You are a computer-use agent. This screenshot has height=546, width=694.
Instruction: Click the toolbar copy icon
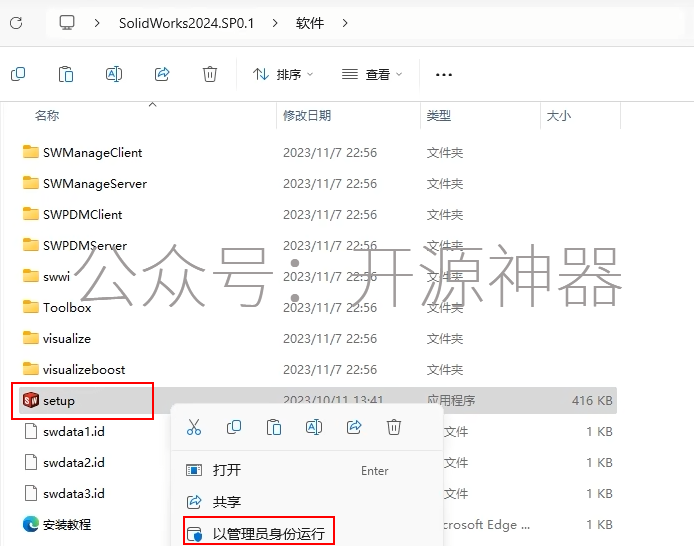(18, 74)
